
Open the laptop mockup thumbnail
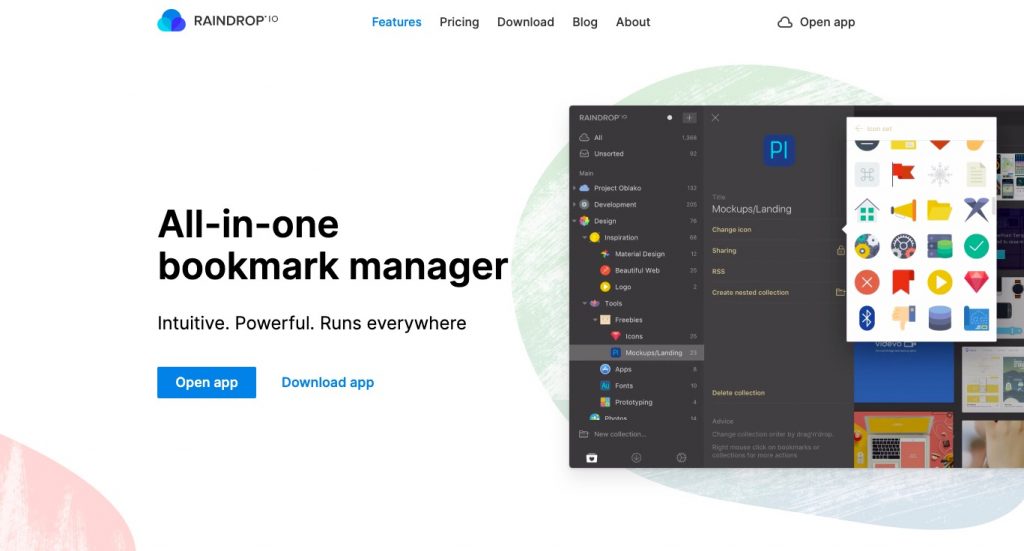point(904,439)
